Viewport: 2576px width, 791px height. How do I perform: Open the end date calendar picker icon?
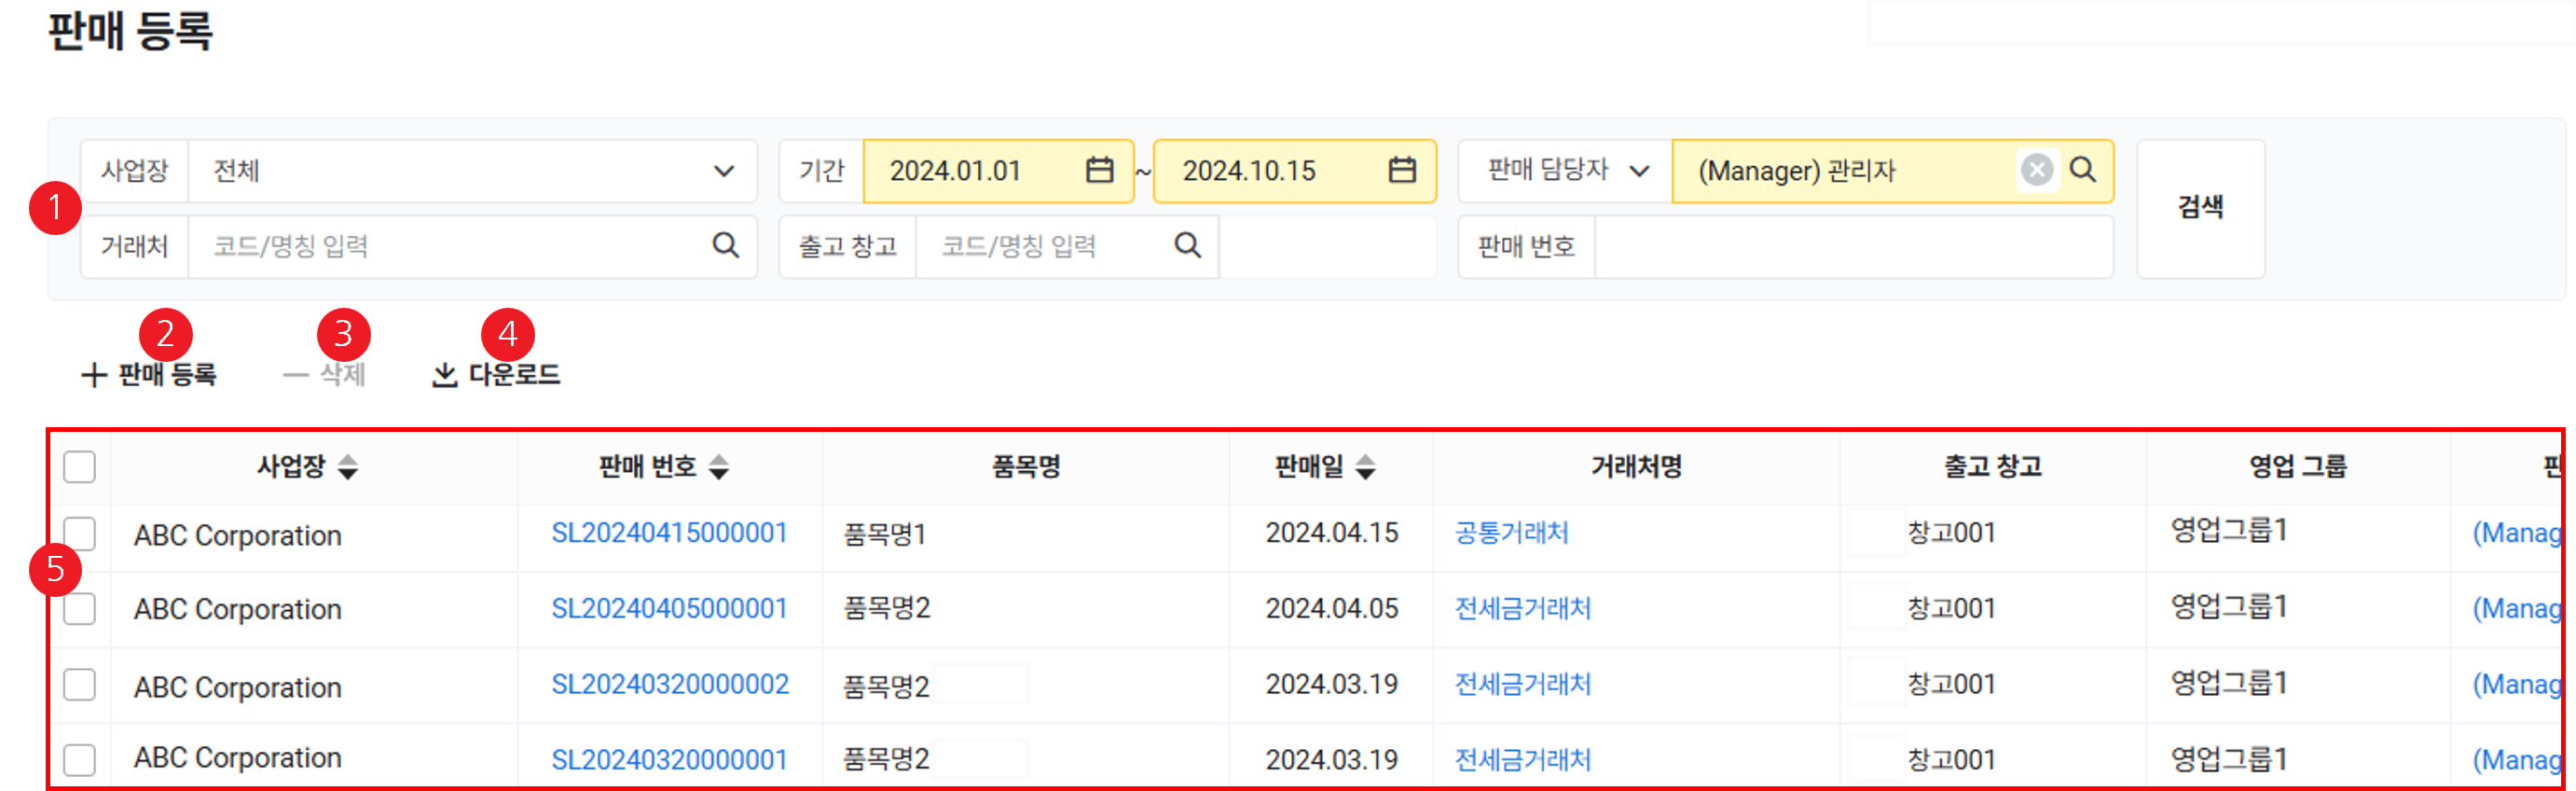[x=1402, y=170]
